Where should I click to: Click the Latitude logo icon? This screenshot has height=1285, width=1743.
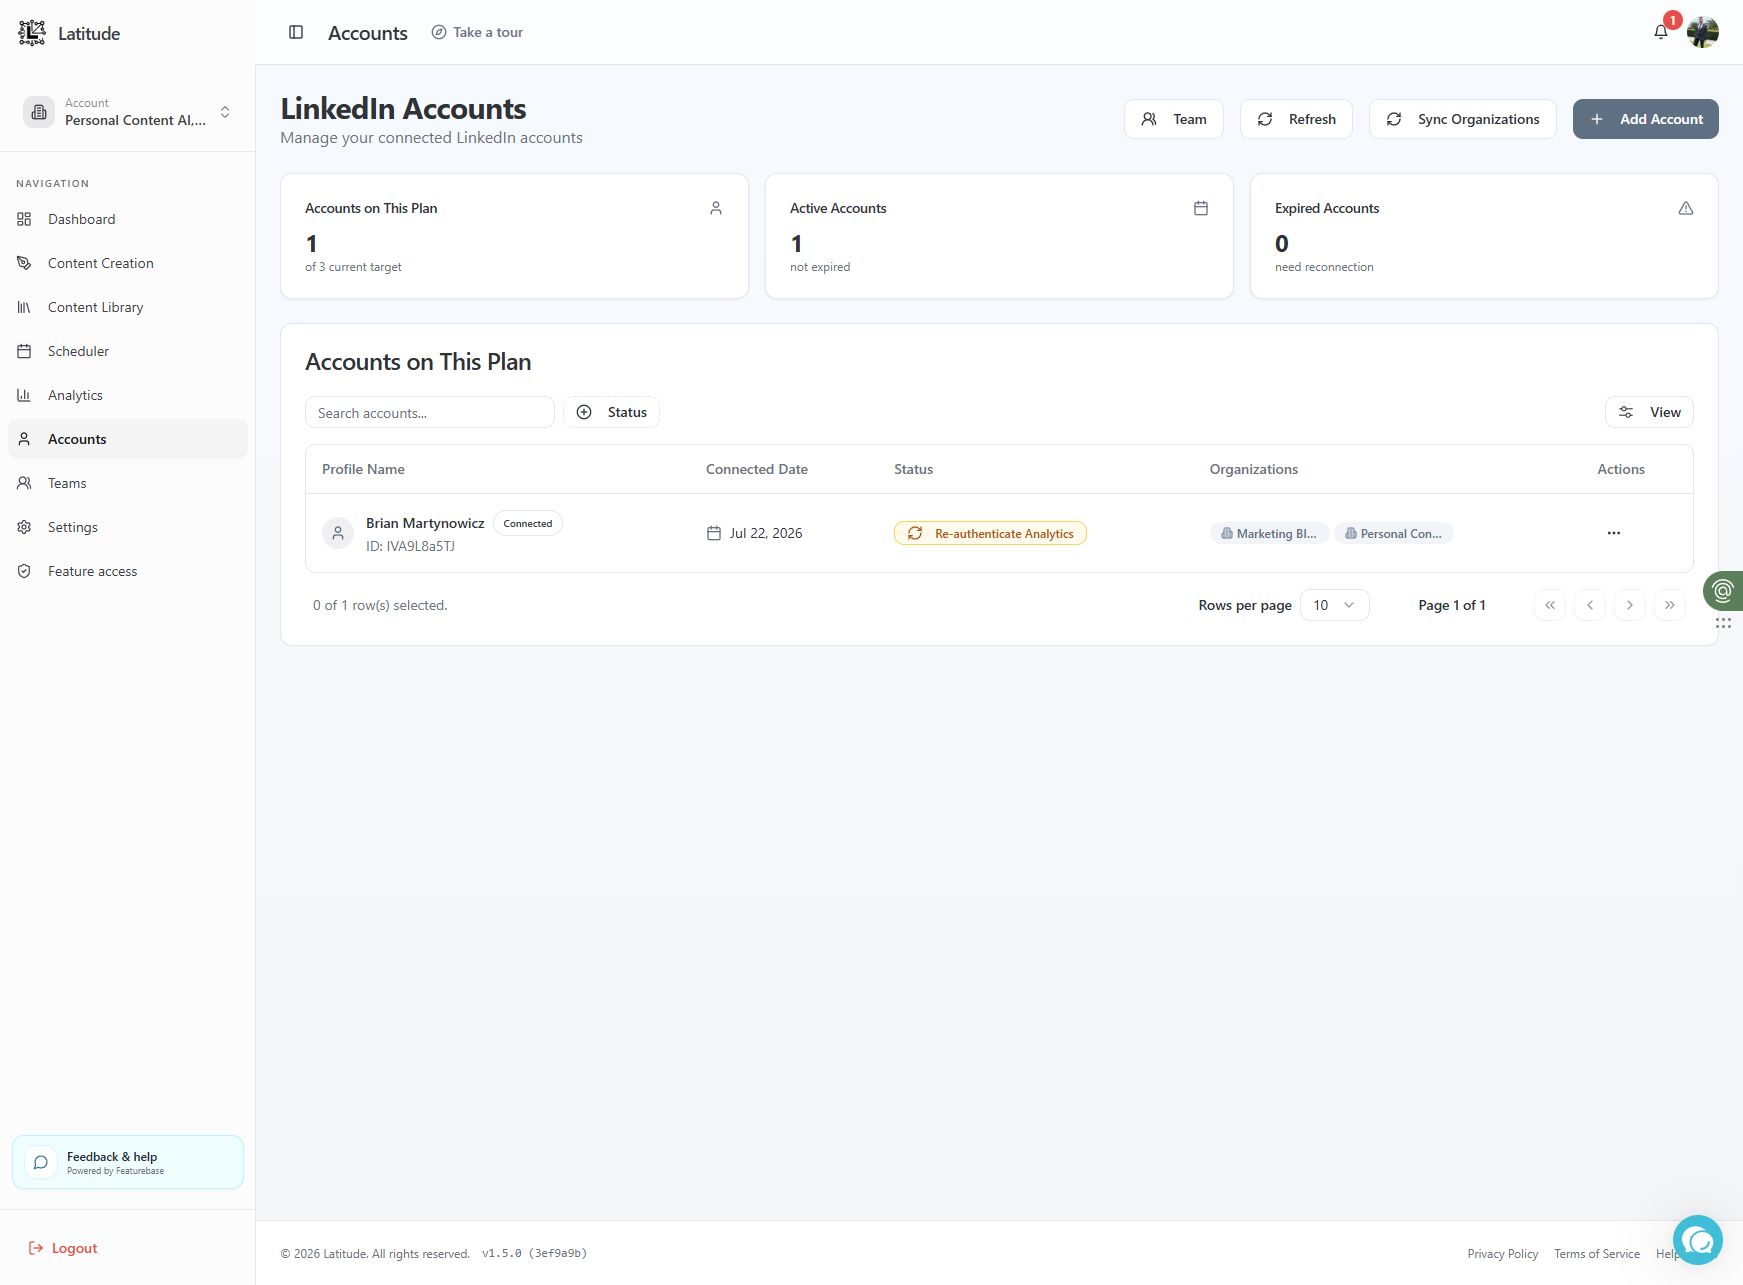[x=32, y=33]
